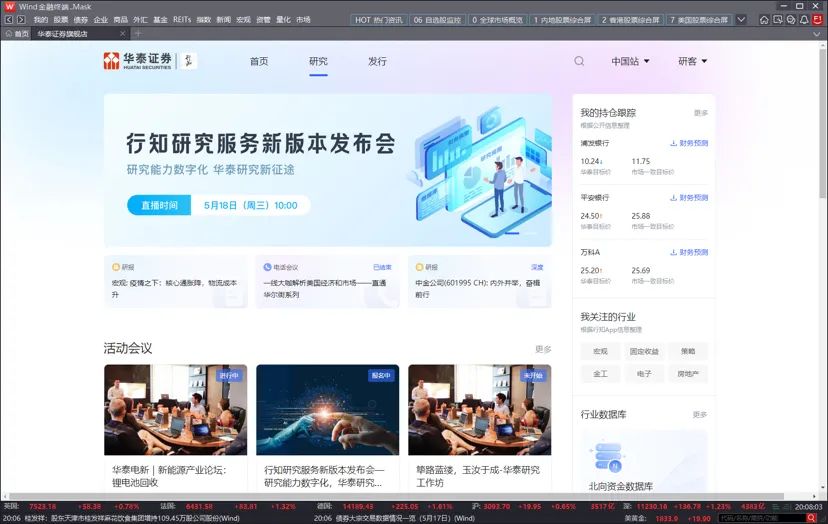Viewport: 828px width, 524px height.
Task: Open the 基金 menu
Action: (160, 20)
